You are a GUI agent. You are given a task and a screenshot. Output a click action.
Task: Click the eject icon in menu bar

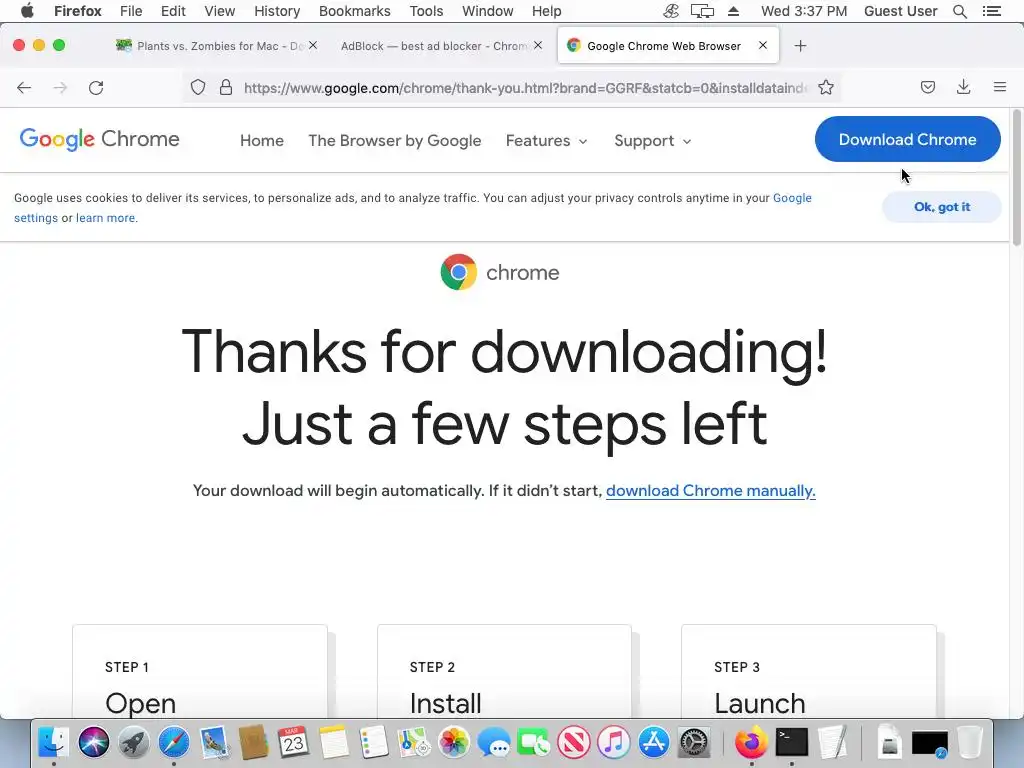tap(733, 11)
